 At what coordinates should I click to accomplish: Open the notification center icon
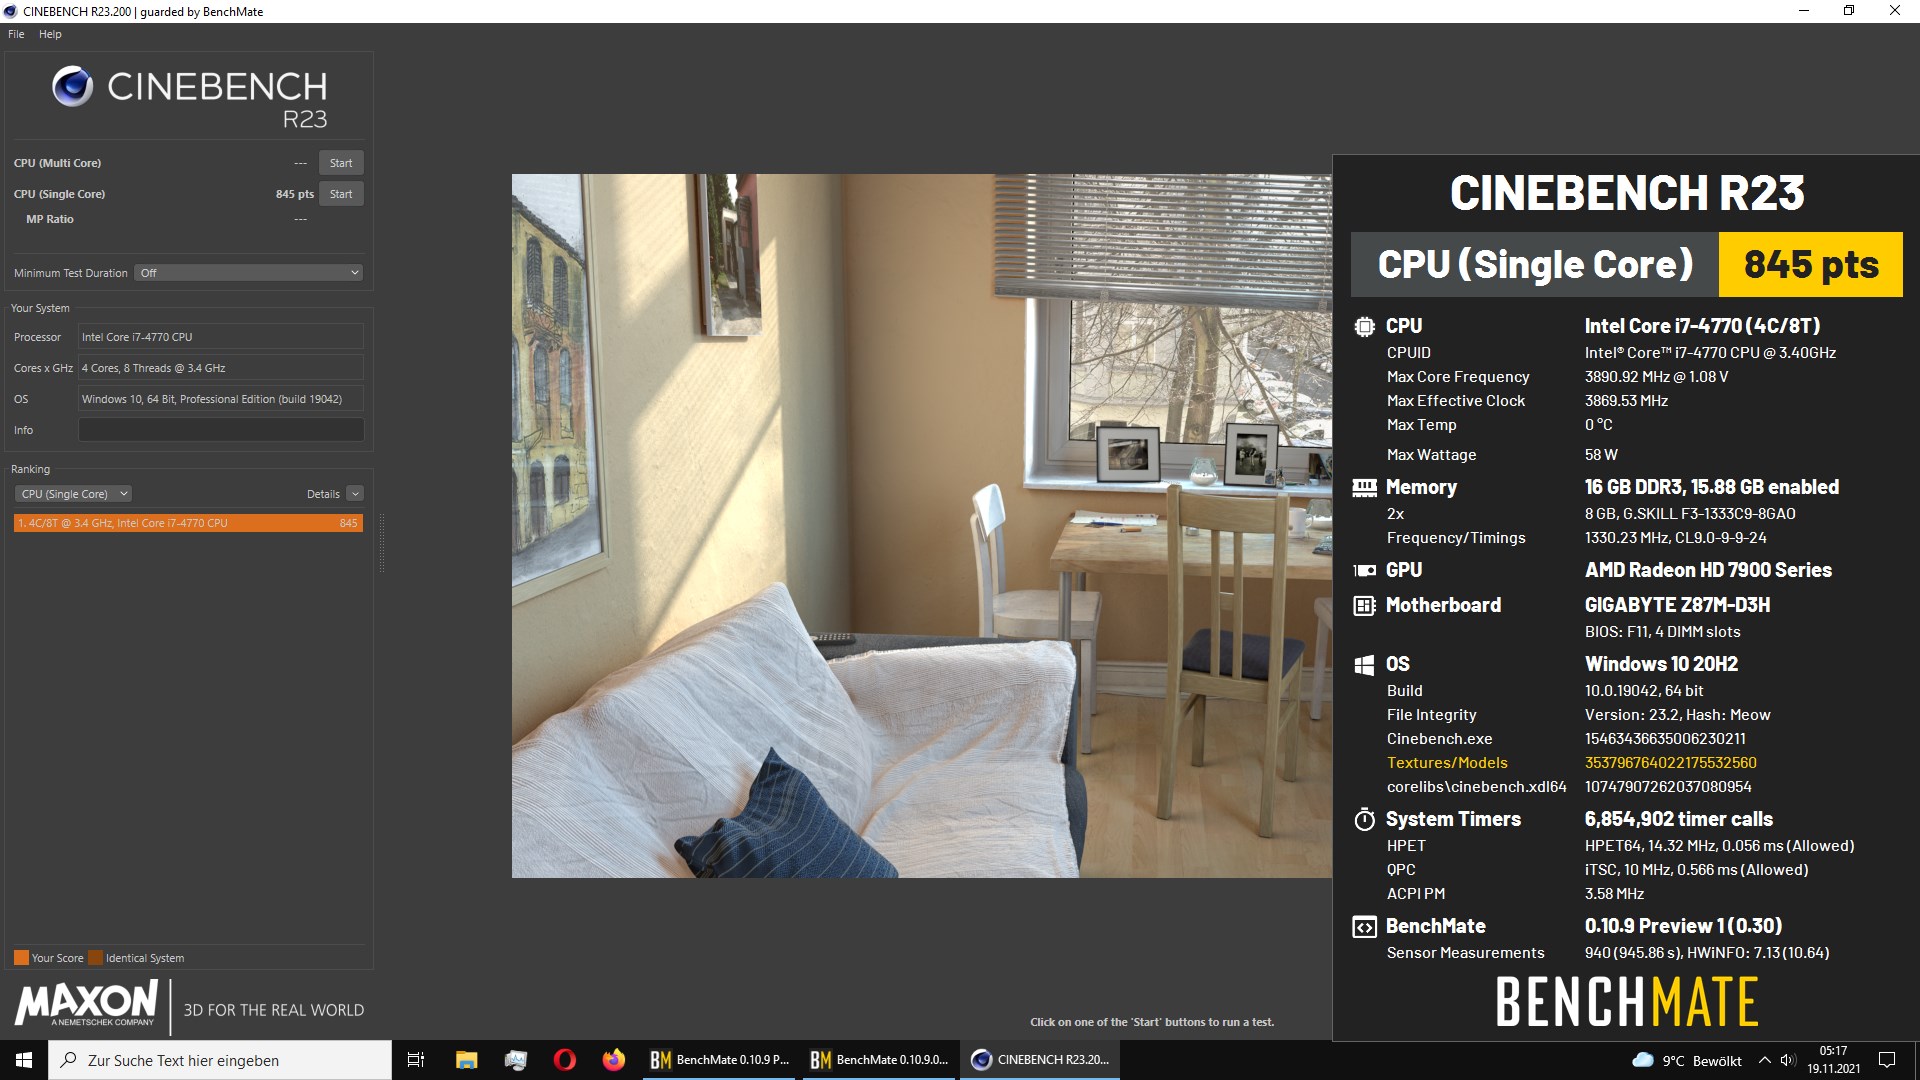(x=1887, y=1060)
